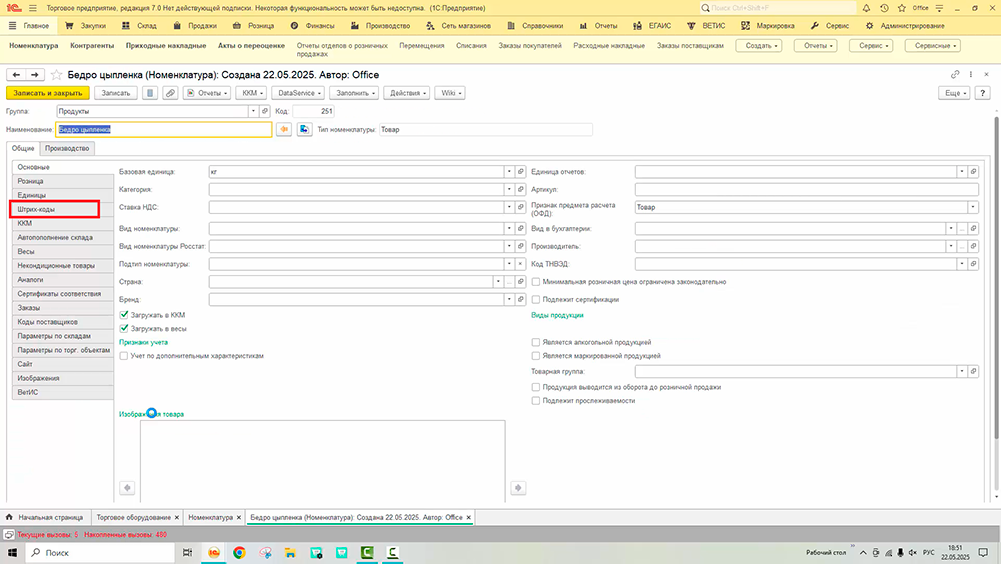Switch to the Производство form tab
The image size is (1001, 564).
pyautogui.click(x=67, y=148)
